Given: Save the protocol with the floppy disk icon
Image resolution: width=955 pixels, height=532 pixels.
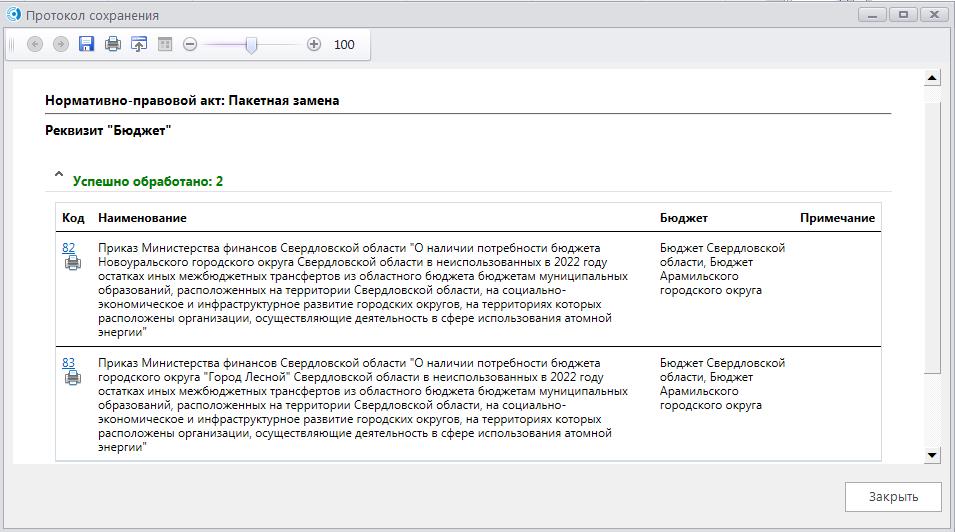Looking at the screenshot, I should click(86, 44).
